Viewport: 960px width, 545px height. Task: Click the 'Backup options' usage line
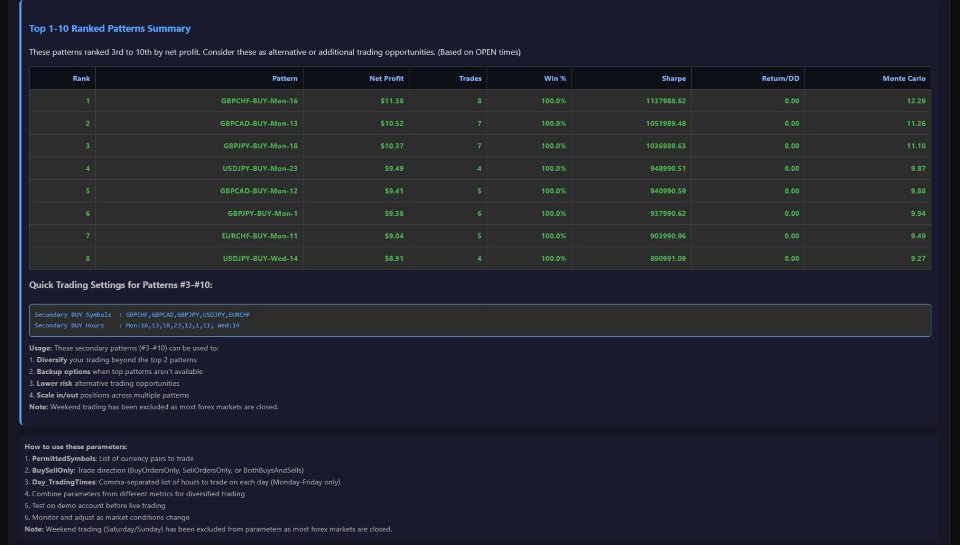point(116,372)
